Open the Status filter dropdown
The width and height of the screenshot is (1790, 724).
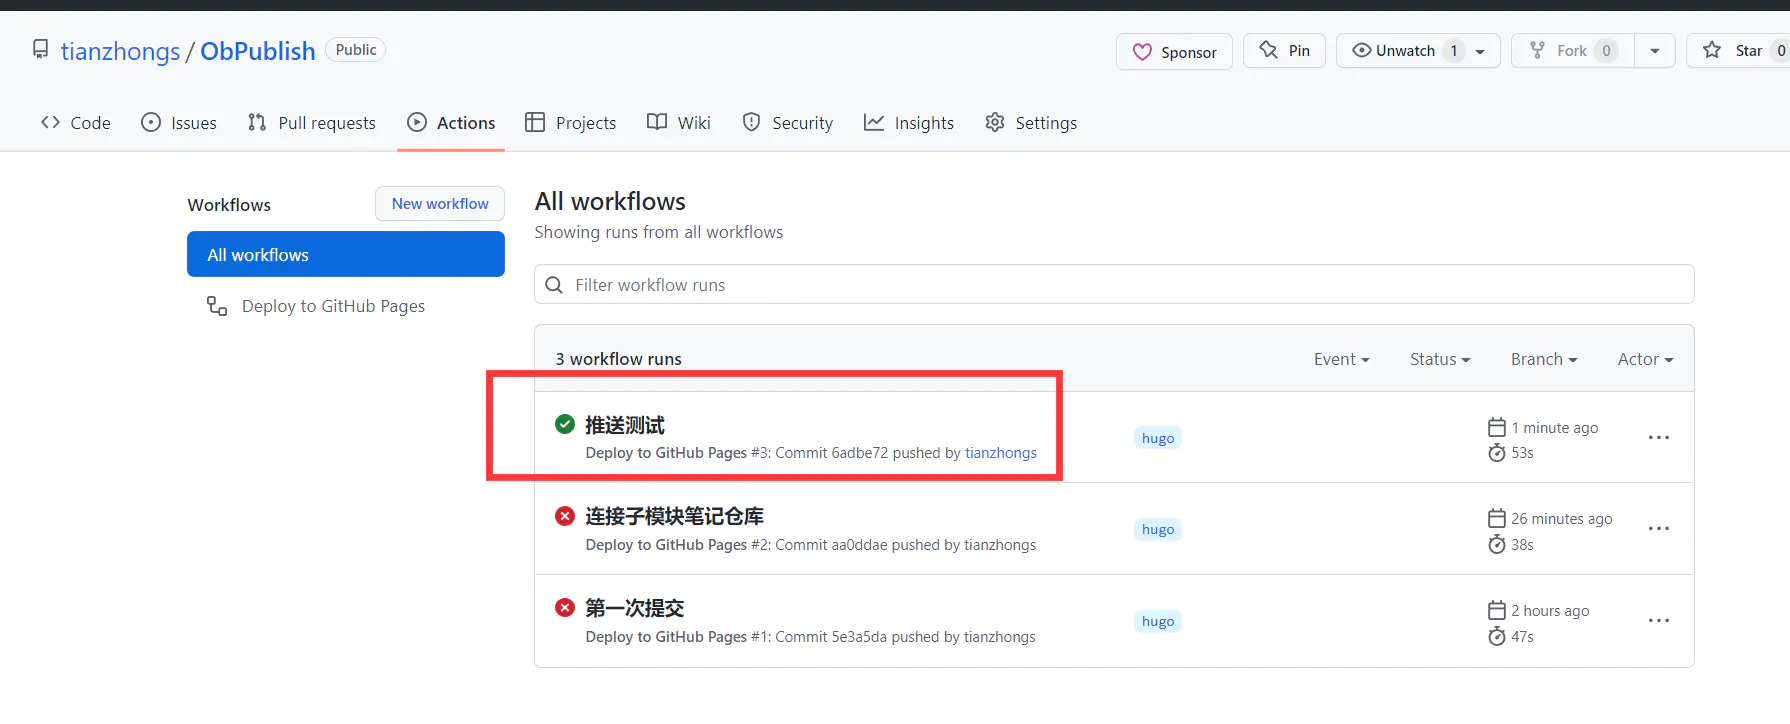pyautogui.click(x=1440, y=359)
